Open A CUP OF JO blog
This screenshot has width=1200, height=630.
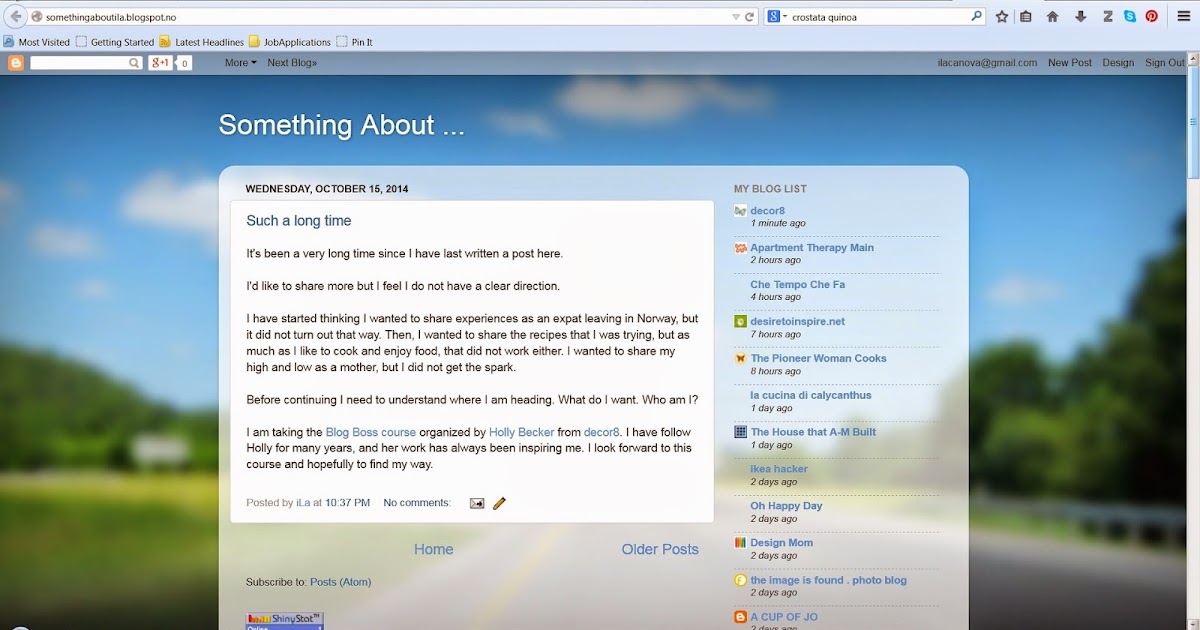point(784,618)
